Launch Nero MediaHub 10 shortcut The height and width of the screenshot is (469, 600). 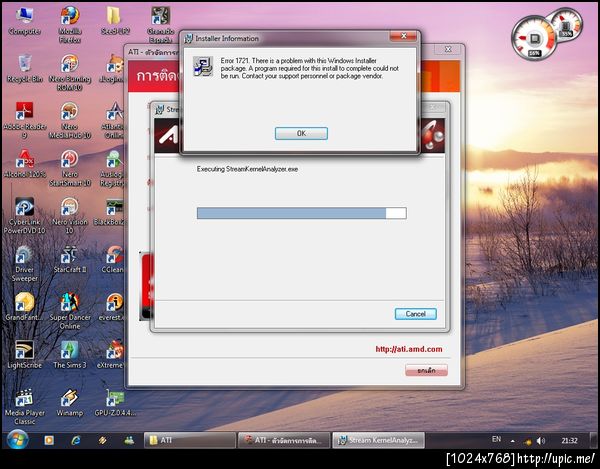pos(70,120)
